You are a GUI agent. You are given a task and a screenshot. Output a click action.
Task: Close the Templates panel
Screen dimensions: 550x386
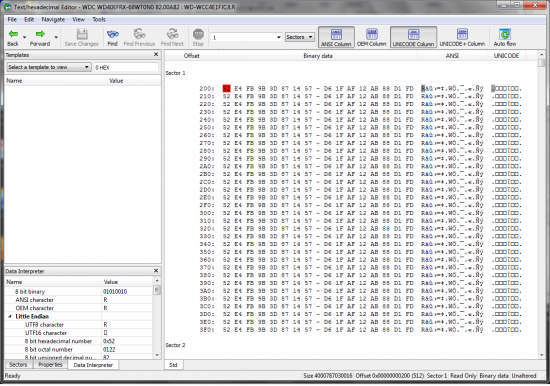tap(156, 54)
